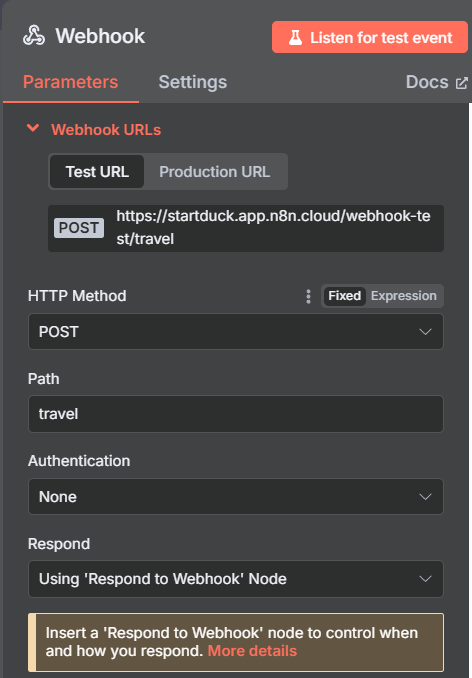
Task: Open the Docs link
Action: tap(427, 82)
